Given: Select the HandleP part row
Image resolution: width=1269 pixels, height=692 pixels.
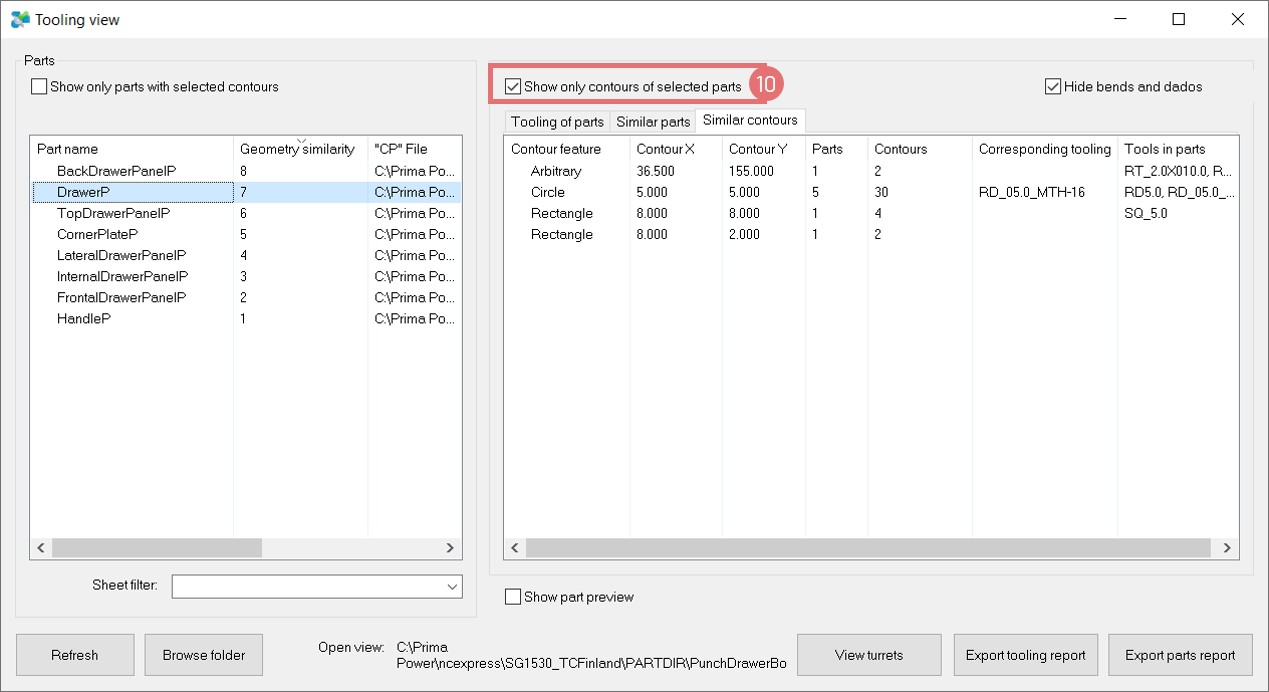Looking at the screenshot, I should coord(84,319).
